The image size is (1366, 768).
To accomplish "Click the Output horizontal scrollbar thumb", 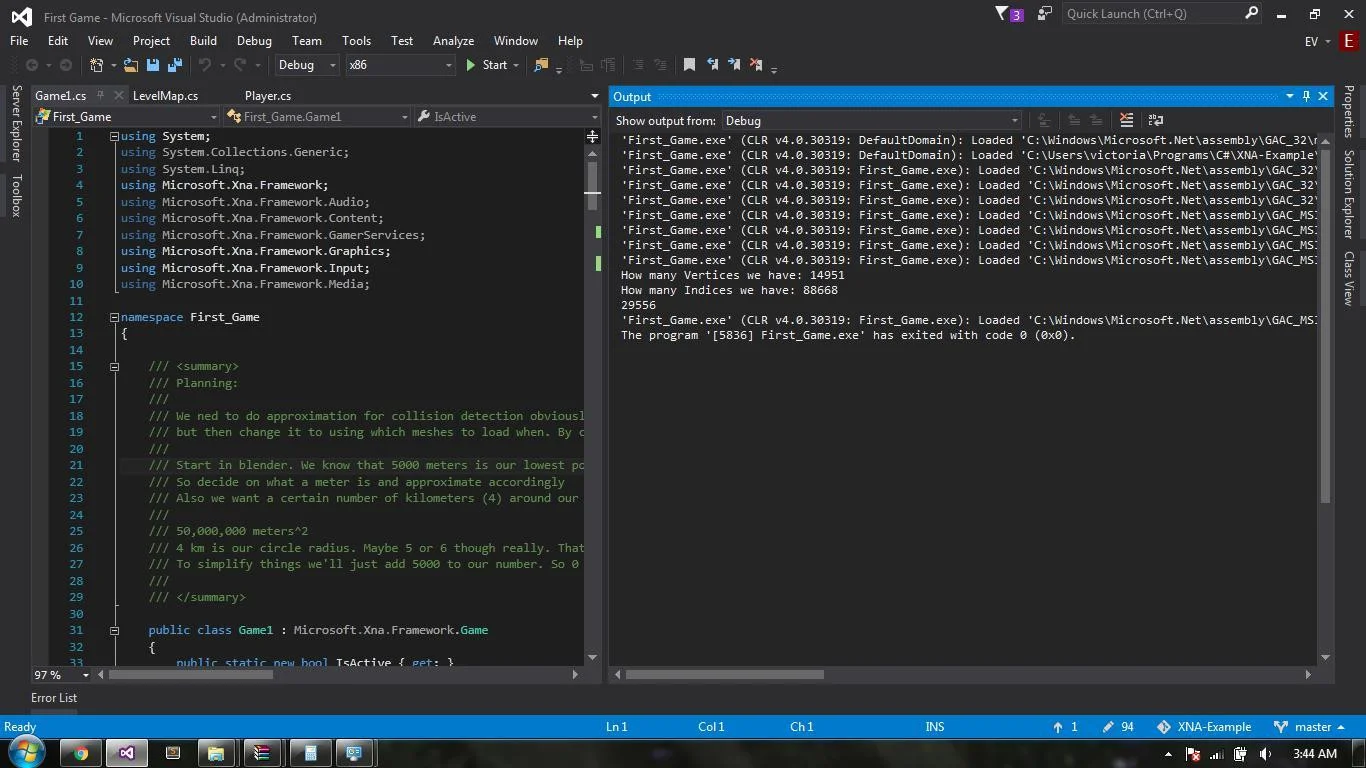I will [x=724, y=675].
